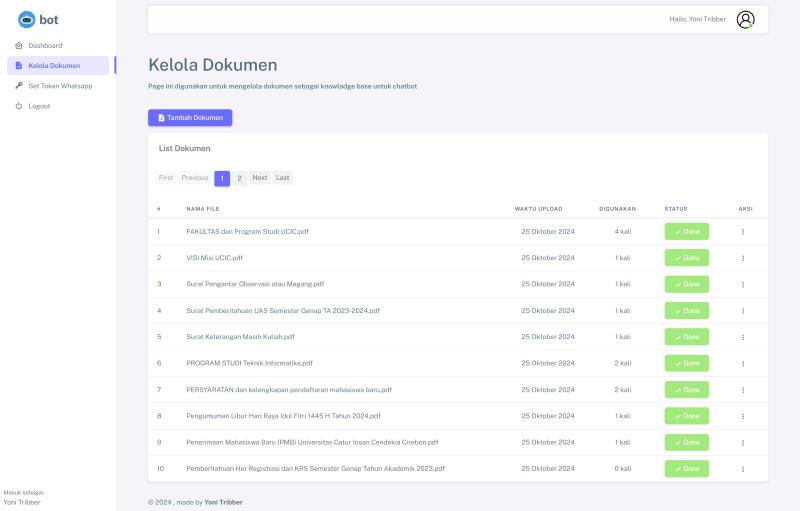Click the Next pagination button

[x=259, y=178]
